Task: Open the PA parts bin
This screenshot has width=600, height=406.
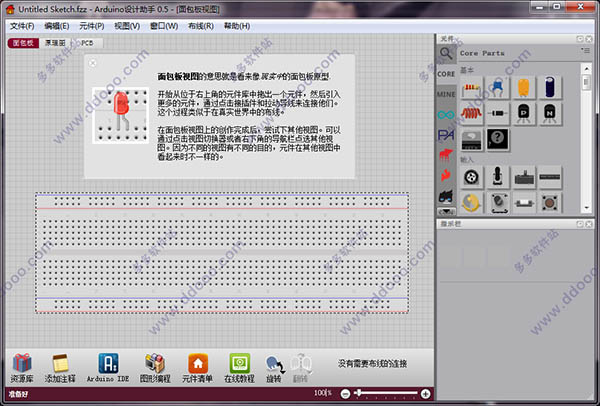Action: [446, 135]
